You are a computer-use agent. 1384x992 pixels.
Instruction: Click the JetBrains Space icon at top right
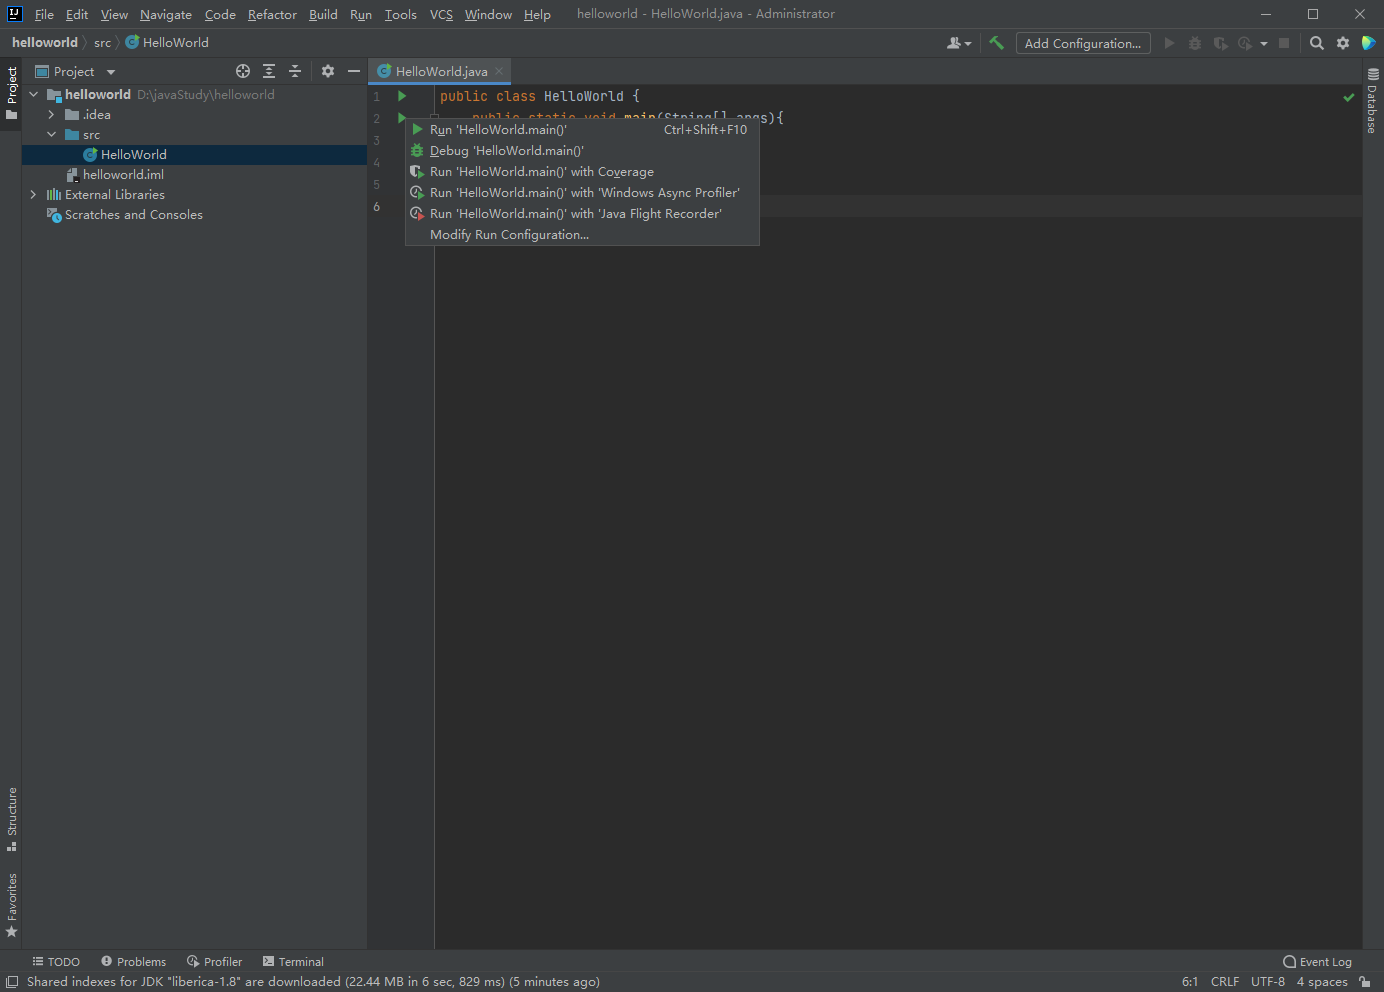point(1369,43)
